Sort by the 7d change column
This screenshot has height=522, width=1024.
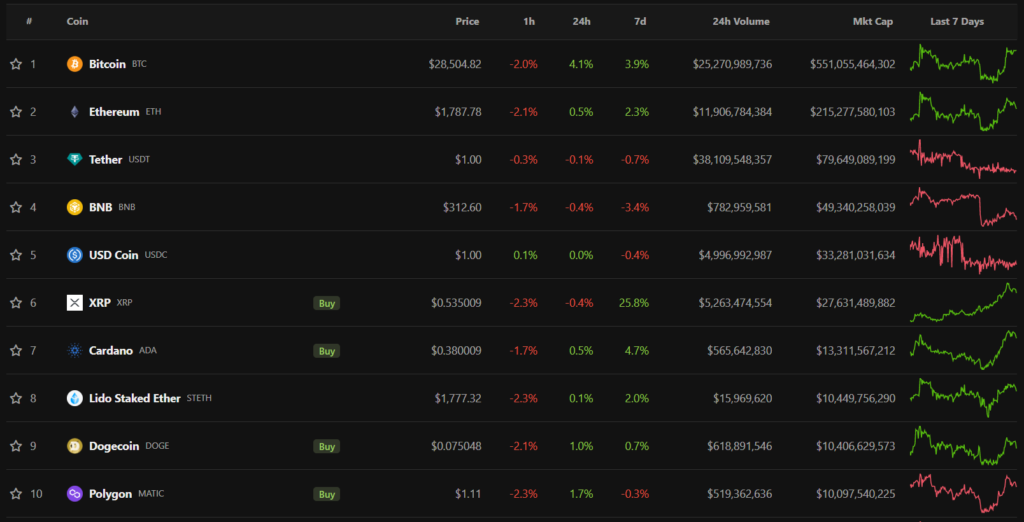coord(639,21)
